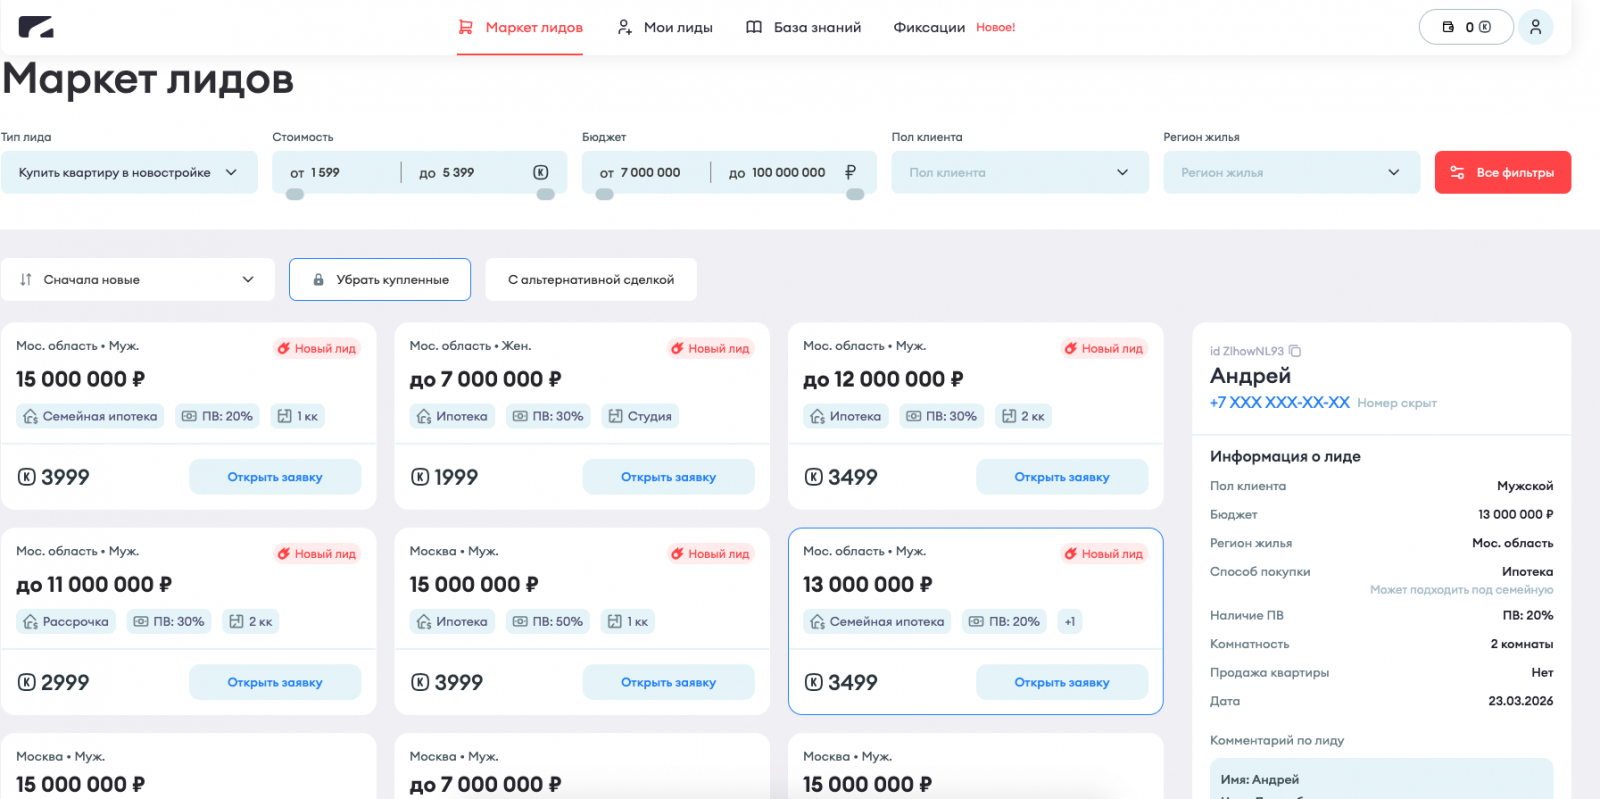Click the +1 tag on the 13 000 000 ₽ card

tap(1070, 622)
